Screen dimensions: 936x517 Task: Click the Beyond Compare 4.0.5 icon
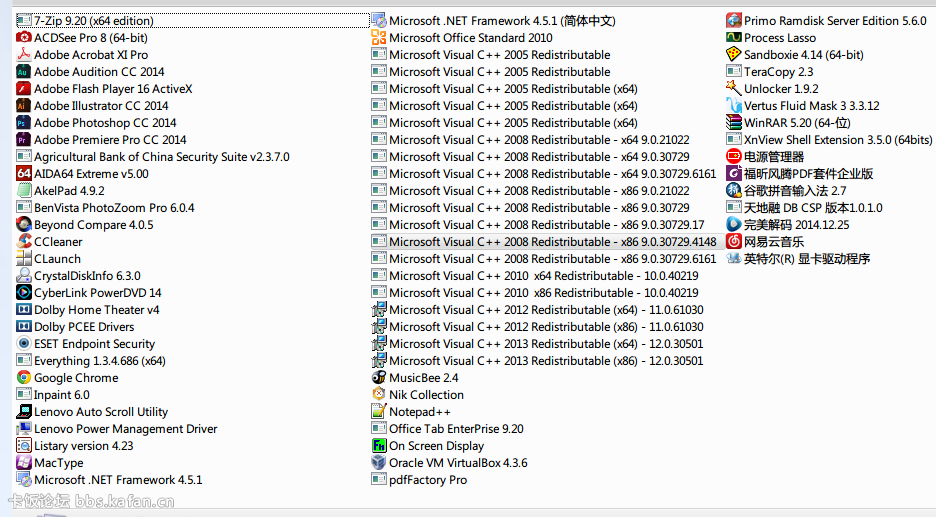click(x=24, y=224)
